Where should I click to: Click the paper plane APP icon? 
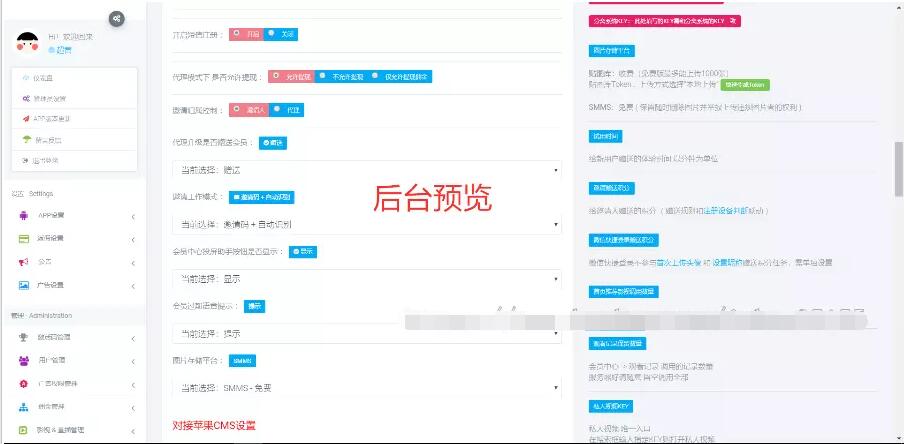point(25,118)
